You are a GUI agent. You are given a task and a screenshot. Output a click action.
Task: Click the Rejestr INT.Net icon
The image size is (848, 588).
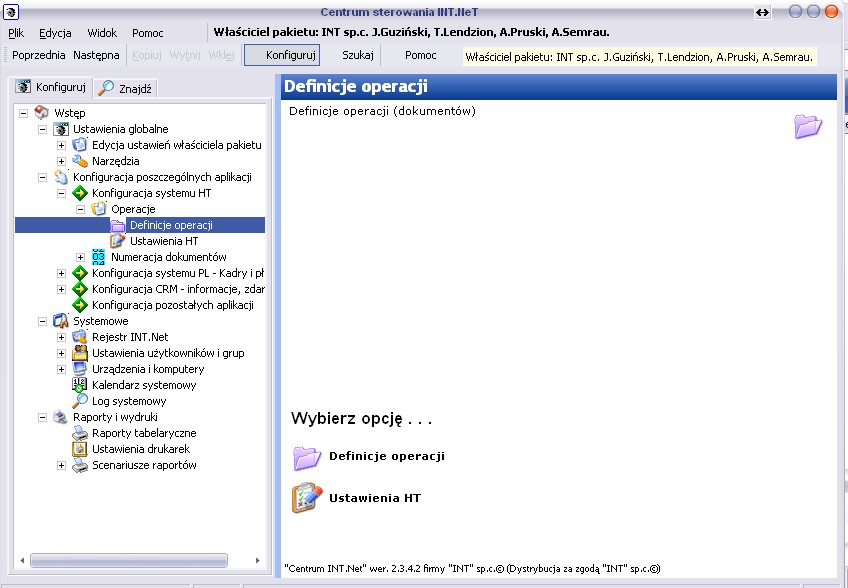pos(80,336)
